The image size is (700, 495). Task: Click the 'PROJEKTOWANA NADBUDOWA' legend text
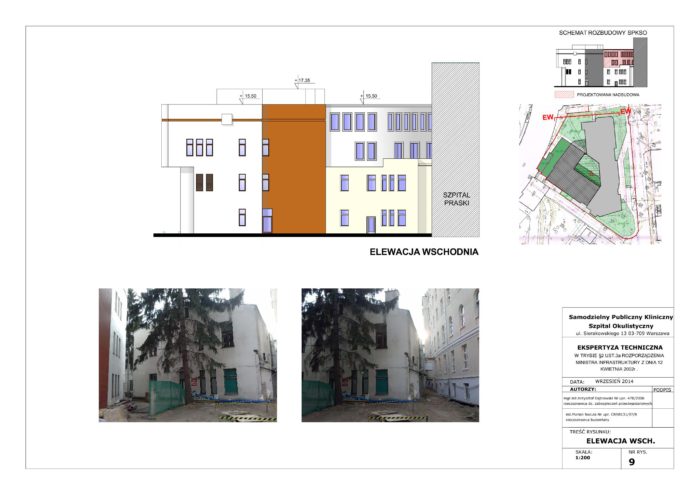(x=608, y=95)
